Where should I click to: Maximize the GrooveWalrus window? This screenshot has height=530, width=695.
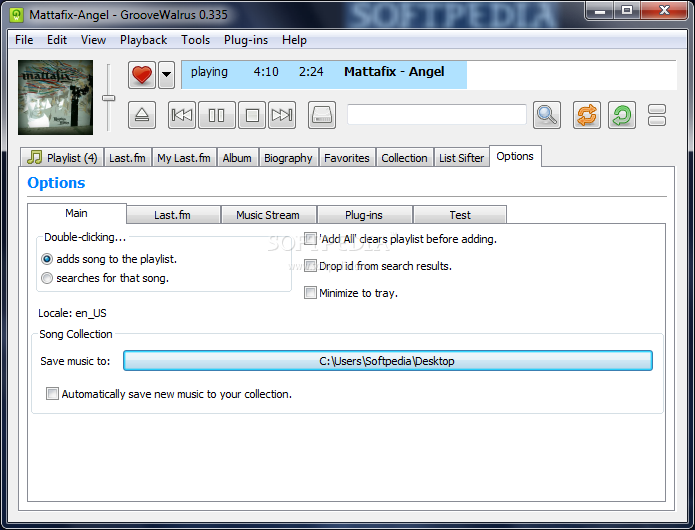coord(627,10)
